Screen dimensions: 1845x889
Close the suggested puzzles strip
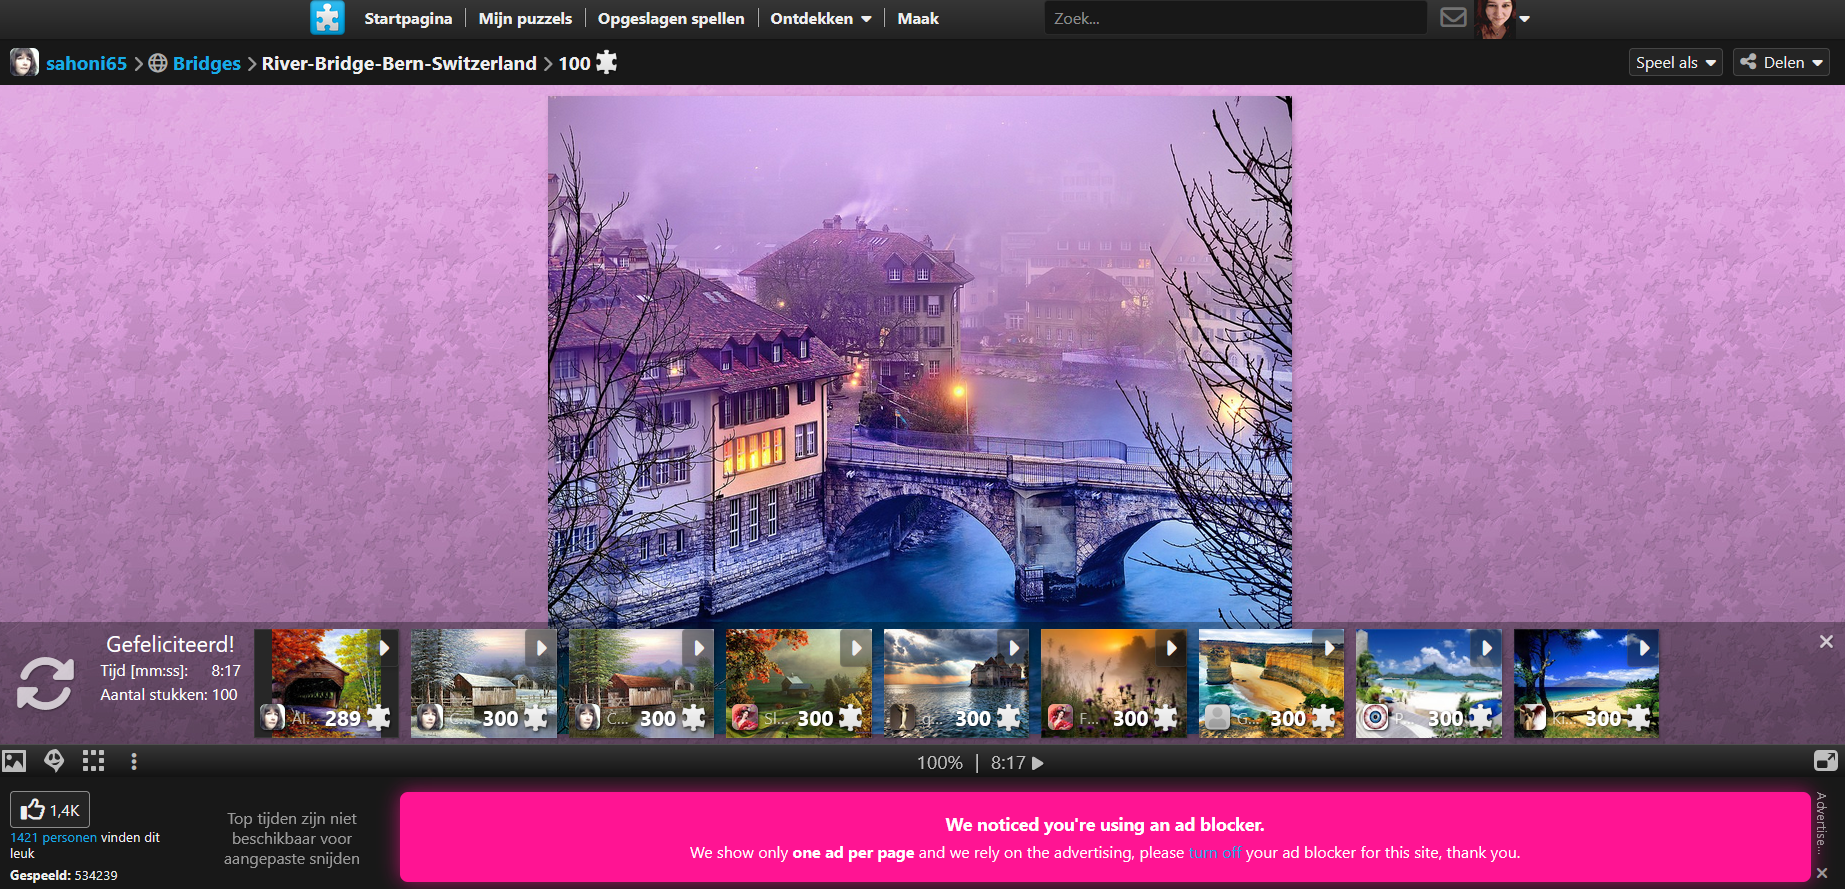[1826, 642]
